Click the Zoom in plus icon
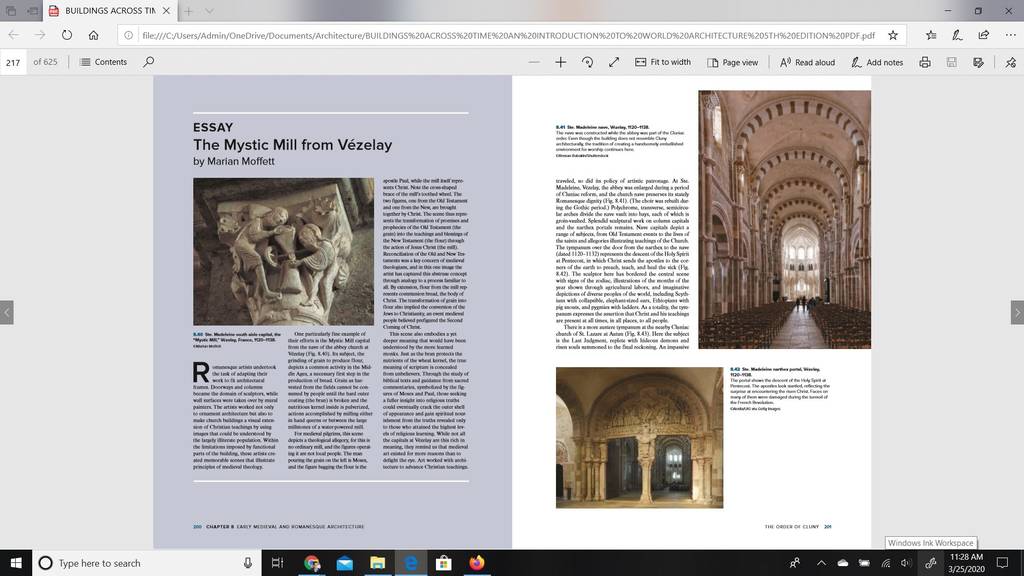The width and height of the screenshot is (1024, 576). (560, 62)
